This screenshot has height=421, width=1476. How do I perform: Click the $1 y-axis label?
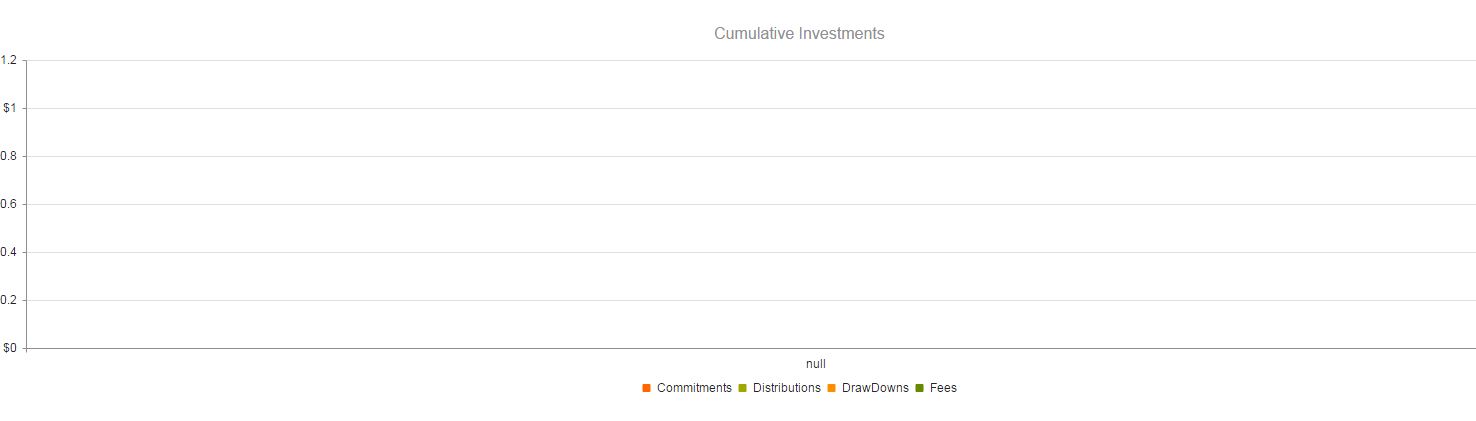10,108
